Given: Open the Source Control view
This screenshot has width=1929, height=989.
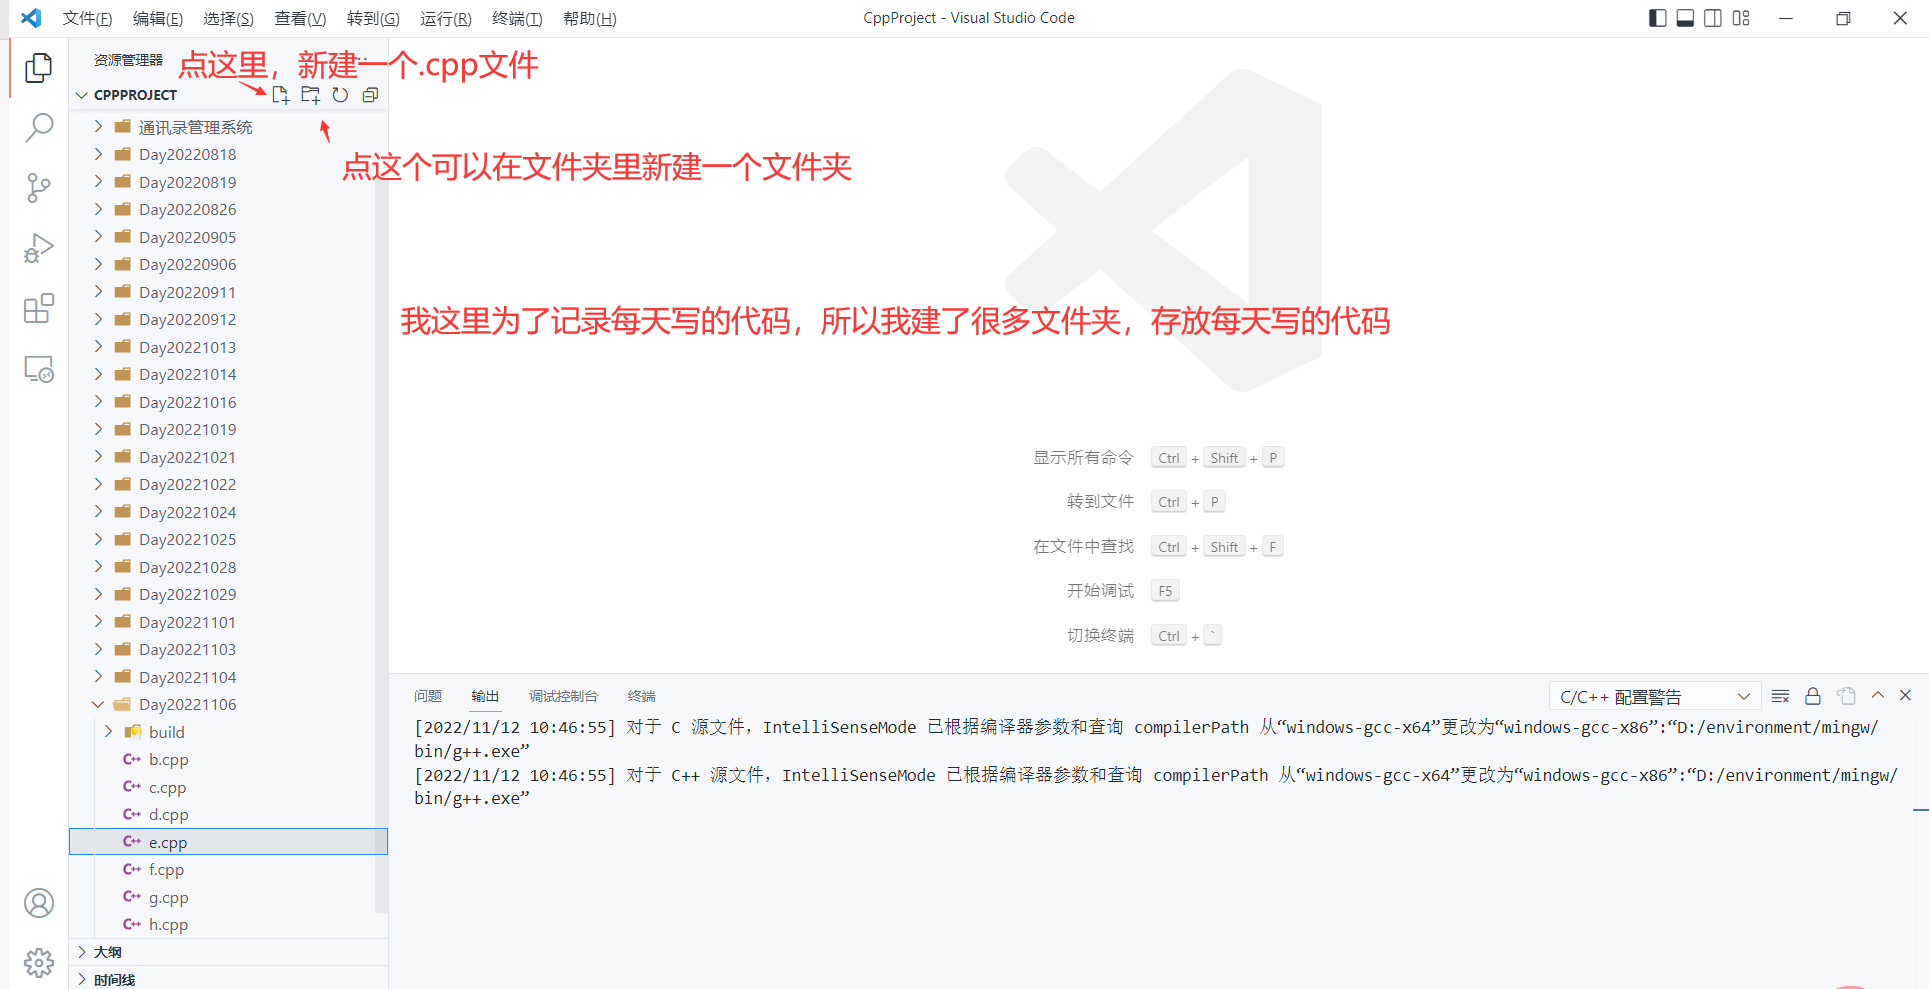Looking at the screenshot, I should click(38, 188).
